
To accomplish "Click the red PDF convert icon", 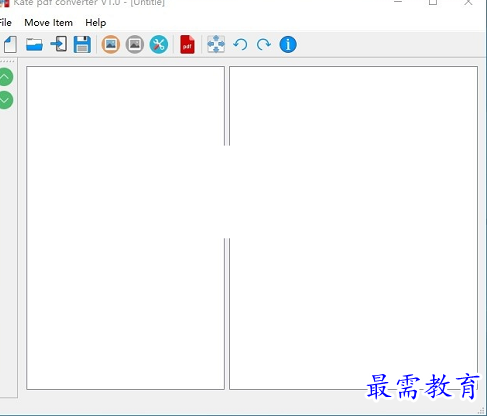I will (x=187, y=44).
